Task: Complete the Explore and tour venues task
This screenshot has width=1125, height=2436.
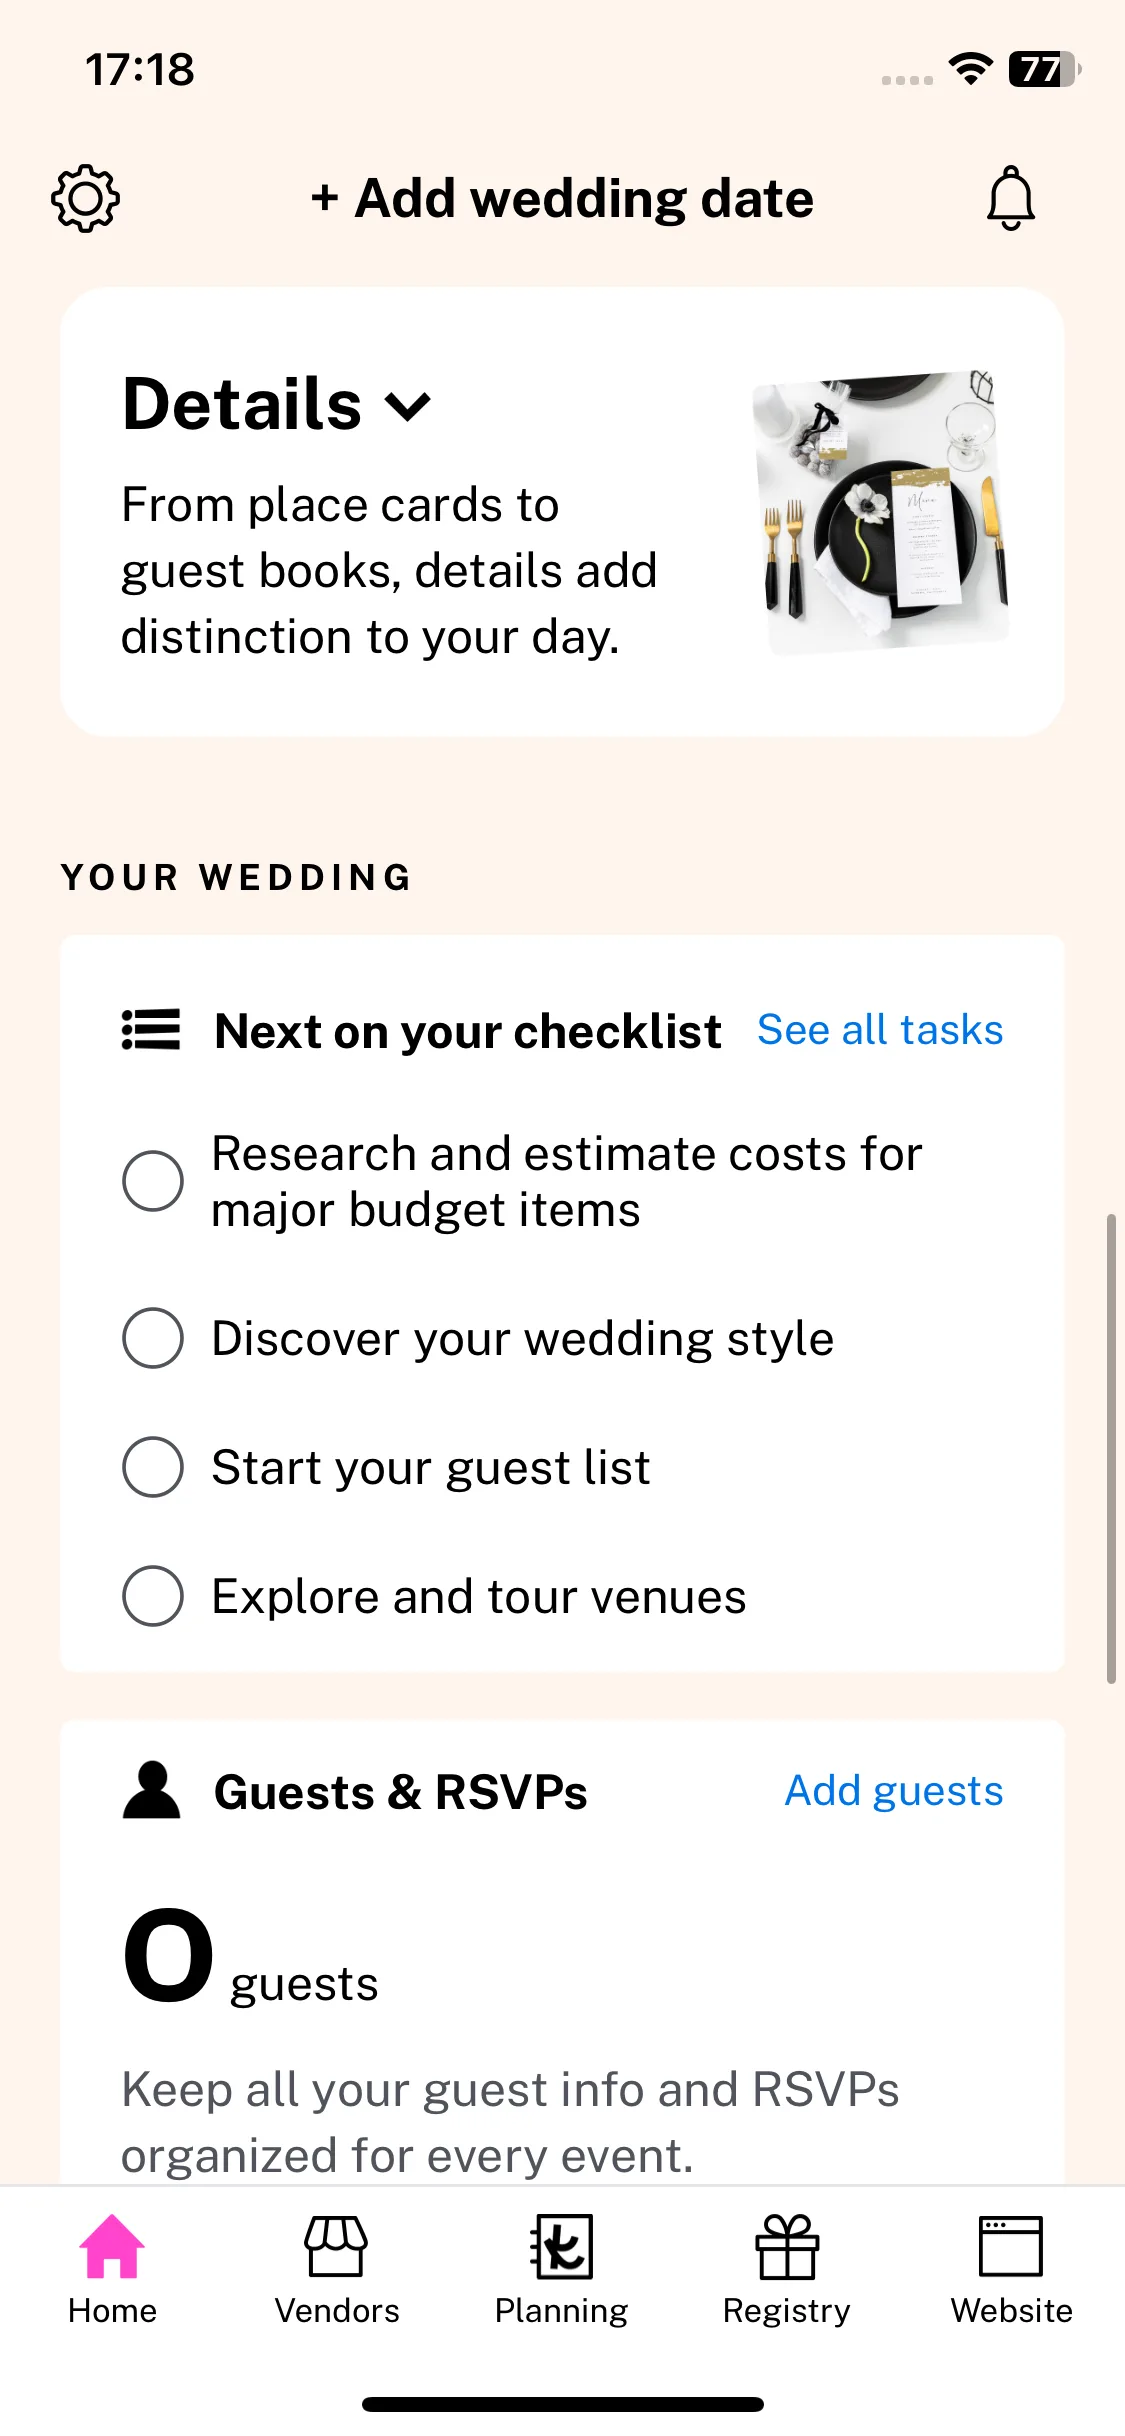Action: 153,1596
